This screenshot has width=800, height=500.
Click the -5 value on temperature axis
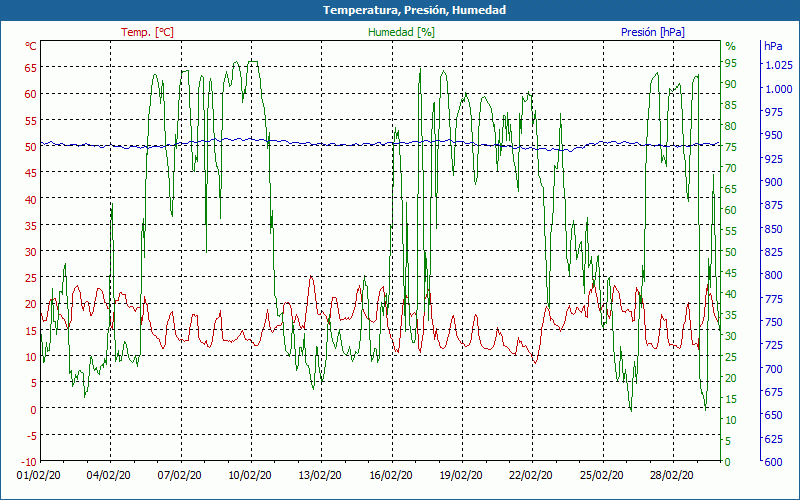31,435
